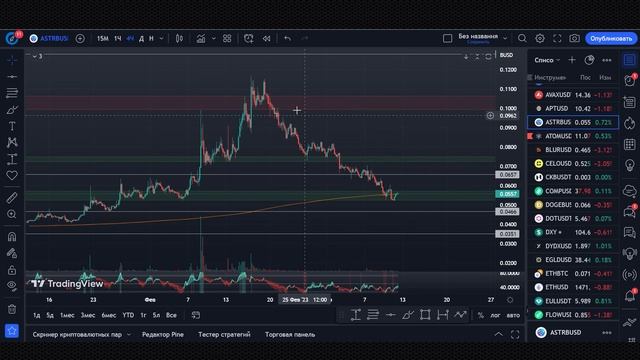Toggle magnet mode in left toolbar
The height and width of the screenshot is (360, 640).
click(x=12, y=236)
